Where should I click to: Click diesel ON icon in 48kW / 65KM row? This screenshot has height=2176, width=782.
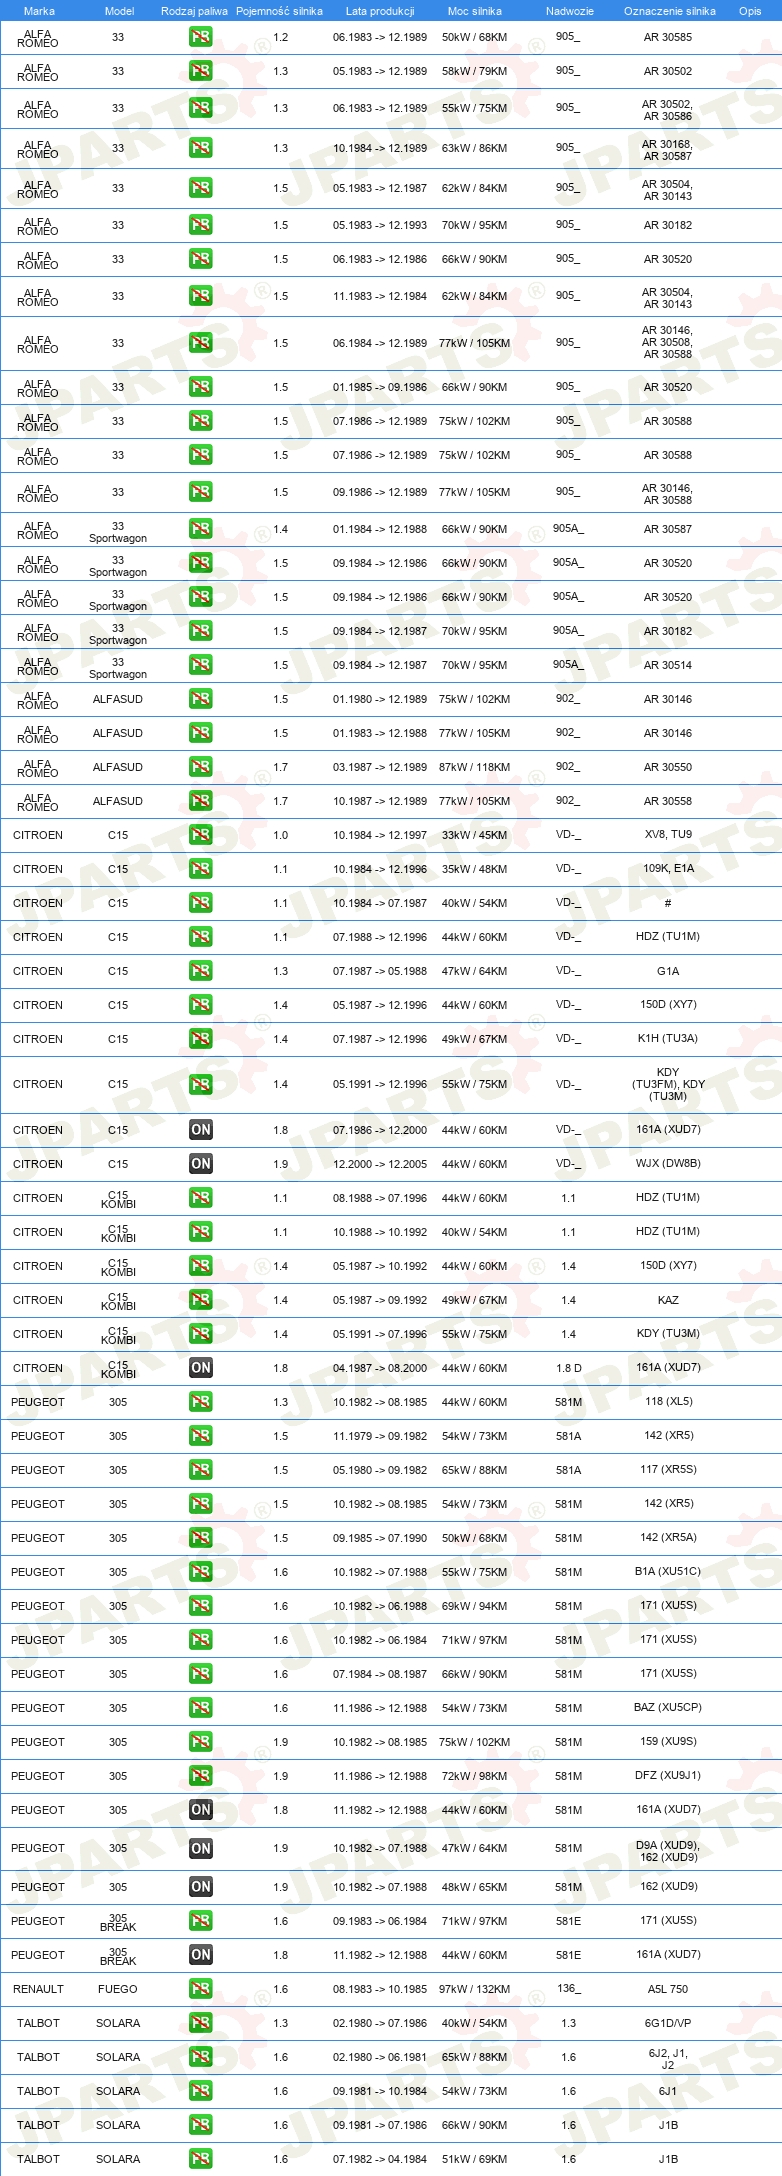201,1887
